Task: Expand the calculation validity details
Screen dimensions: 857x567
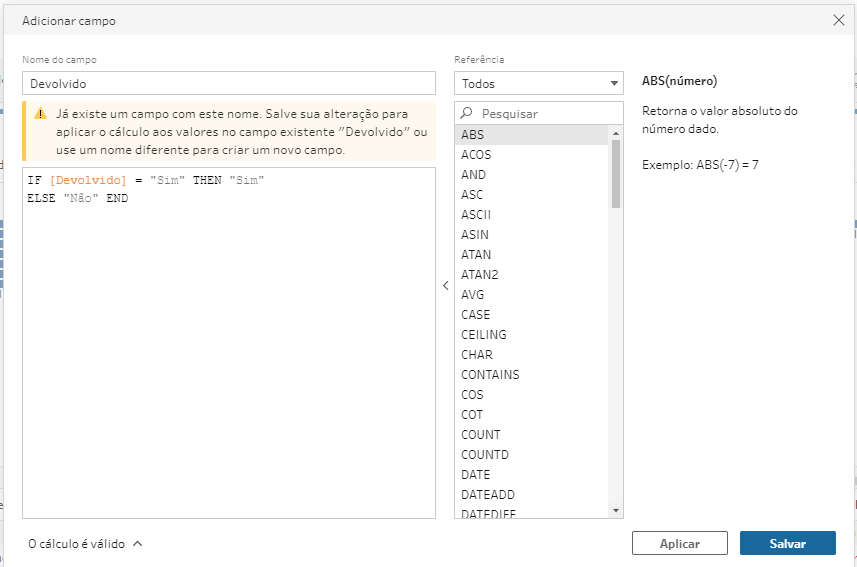Action: pos(138,543)
